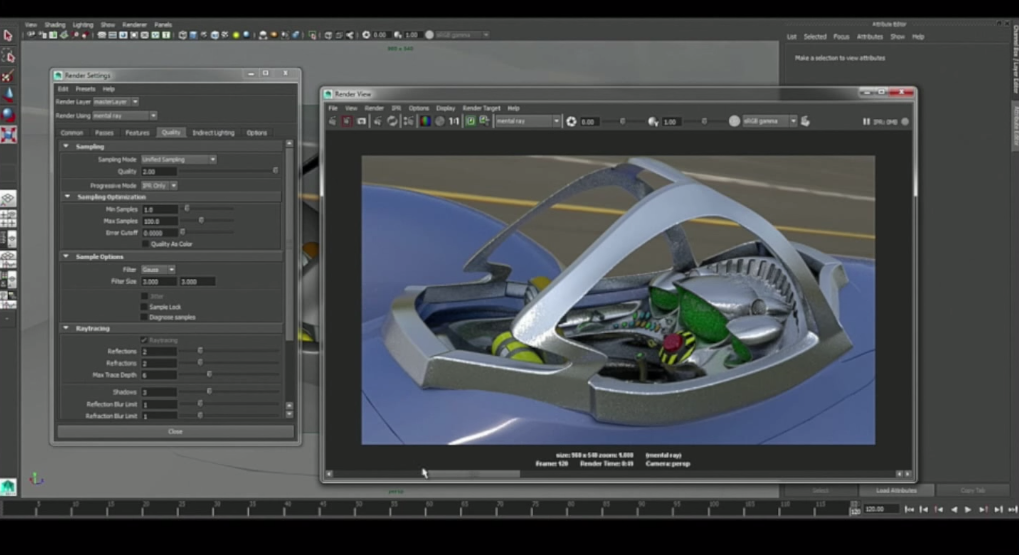Enable the Diagnose samples checkbox
The height and width of the screenshot is (555, 1019).
coord(145,317)
